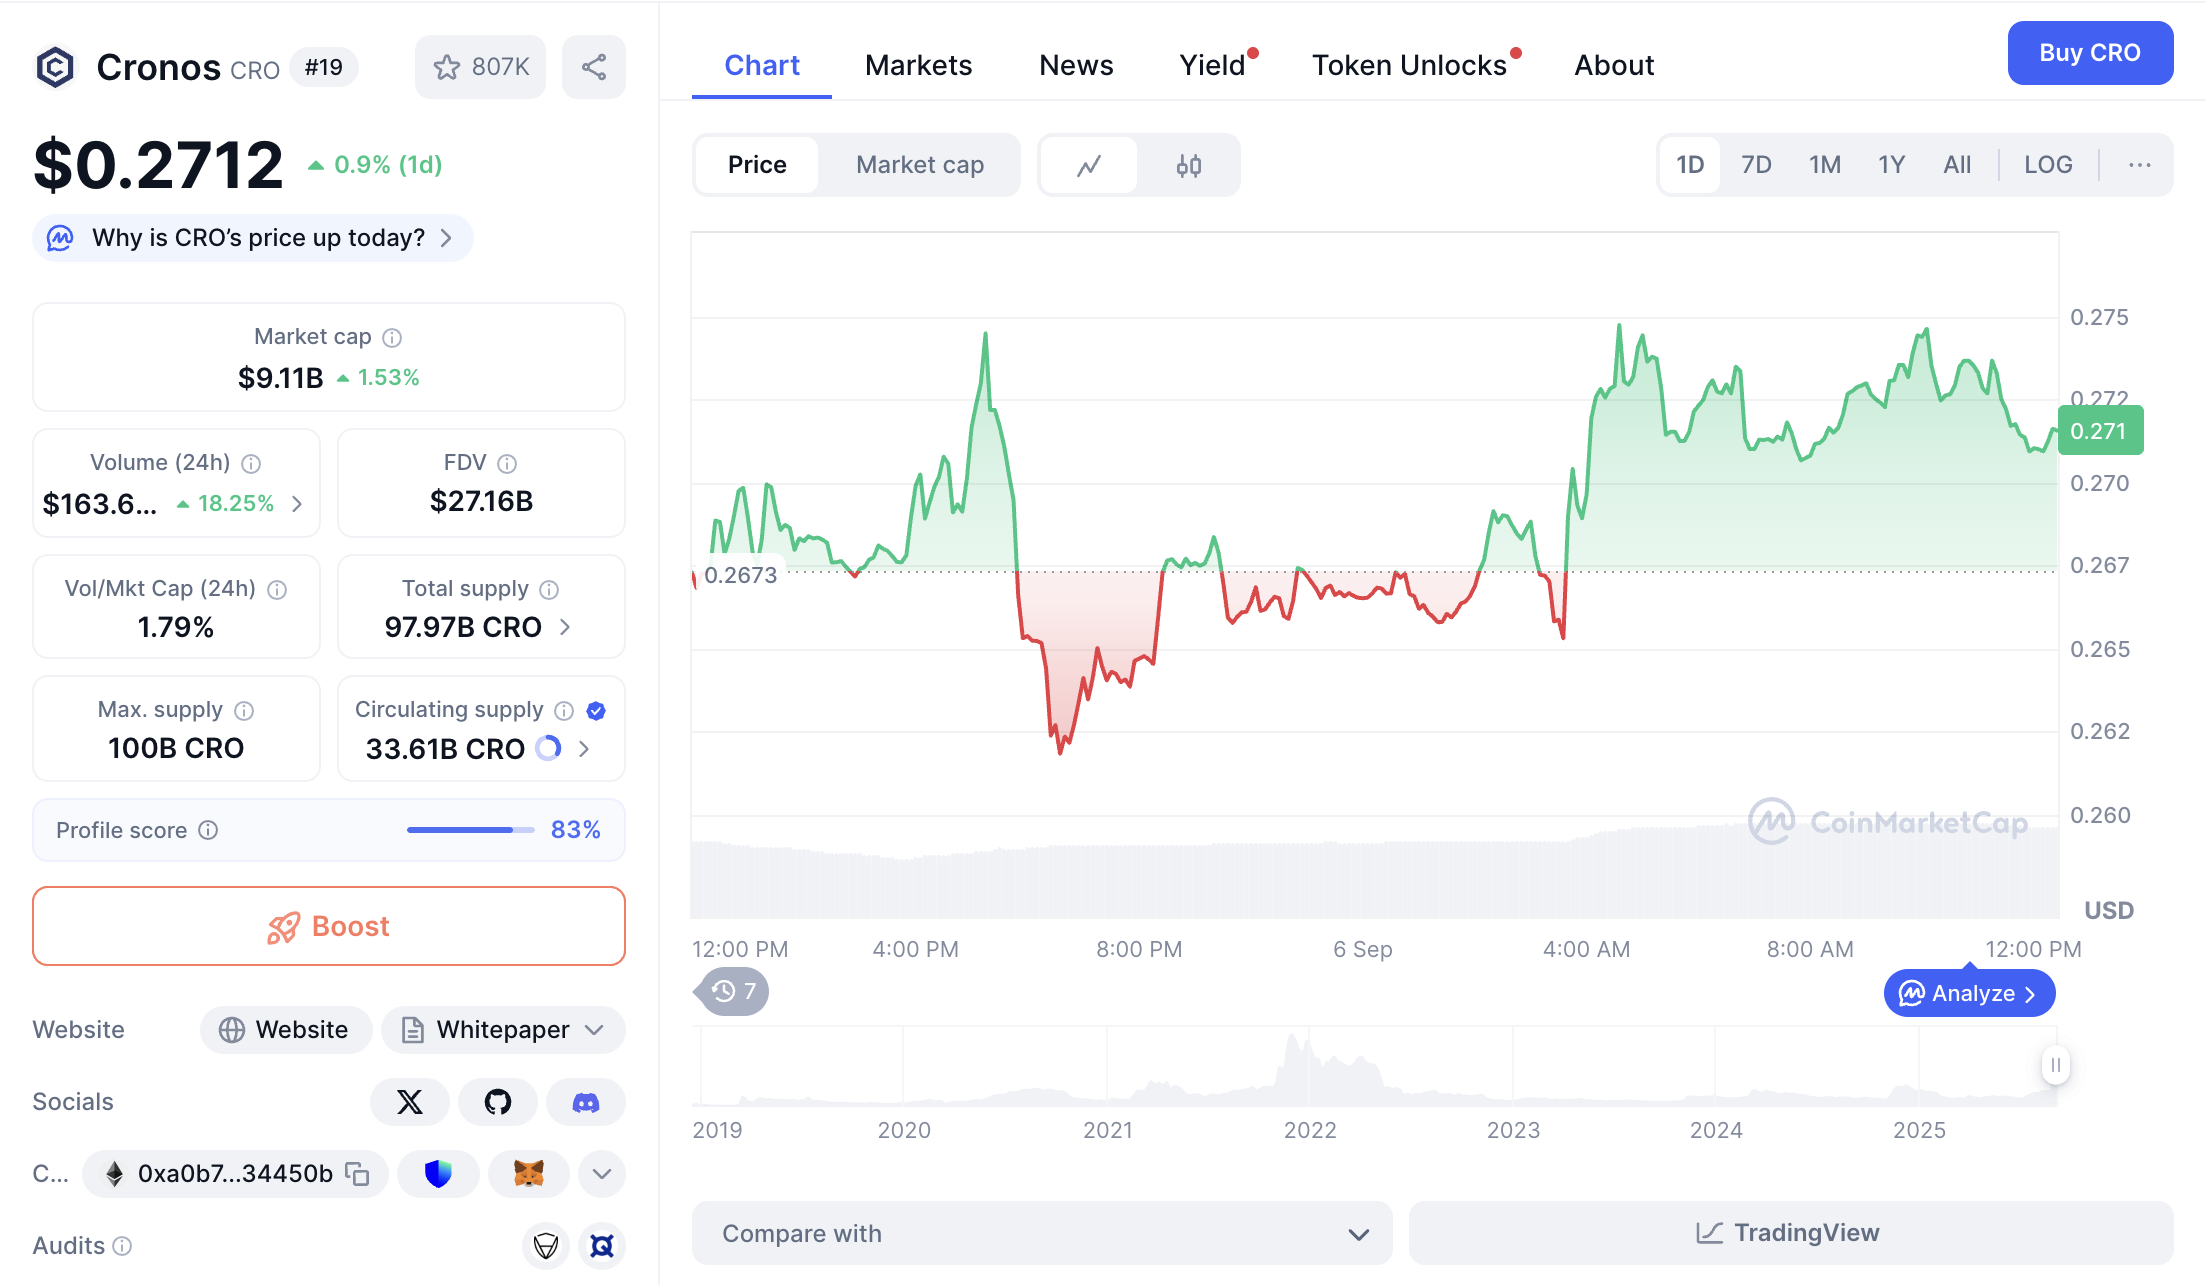Open chart more options ellipsis

[2140, 165]
